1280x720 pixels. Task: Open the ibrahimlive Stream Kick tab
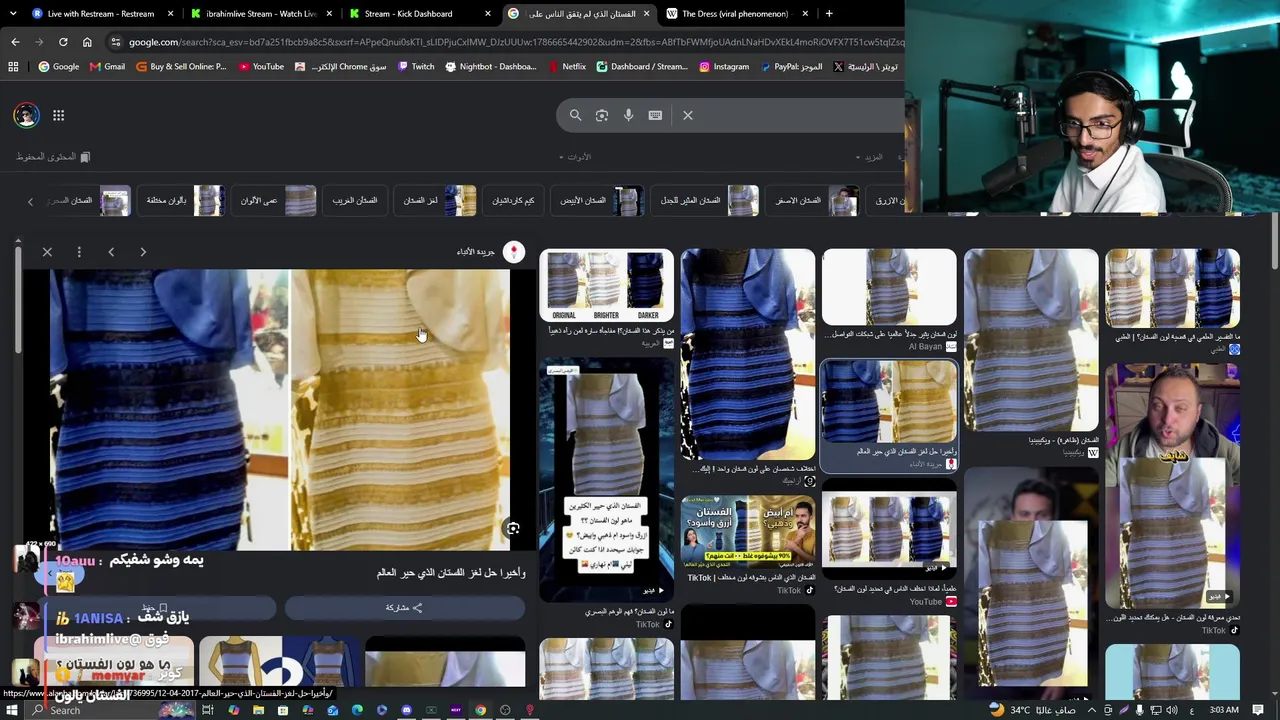pyautogui.click(x=260, y=14)
